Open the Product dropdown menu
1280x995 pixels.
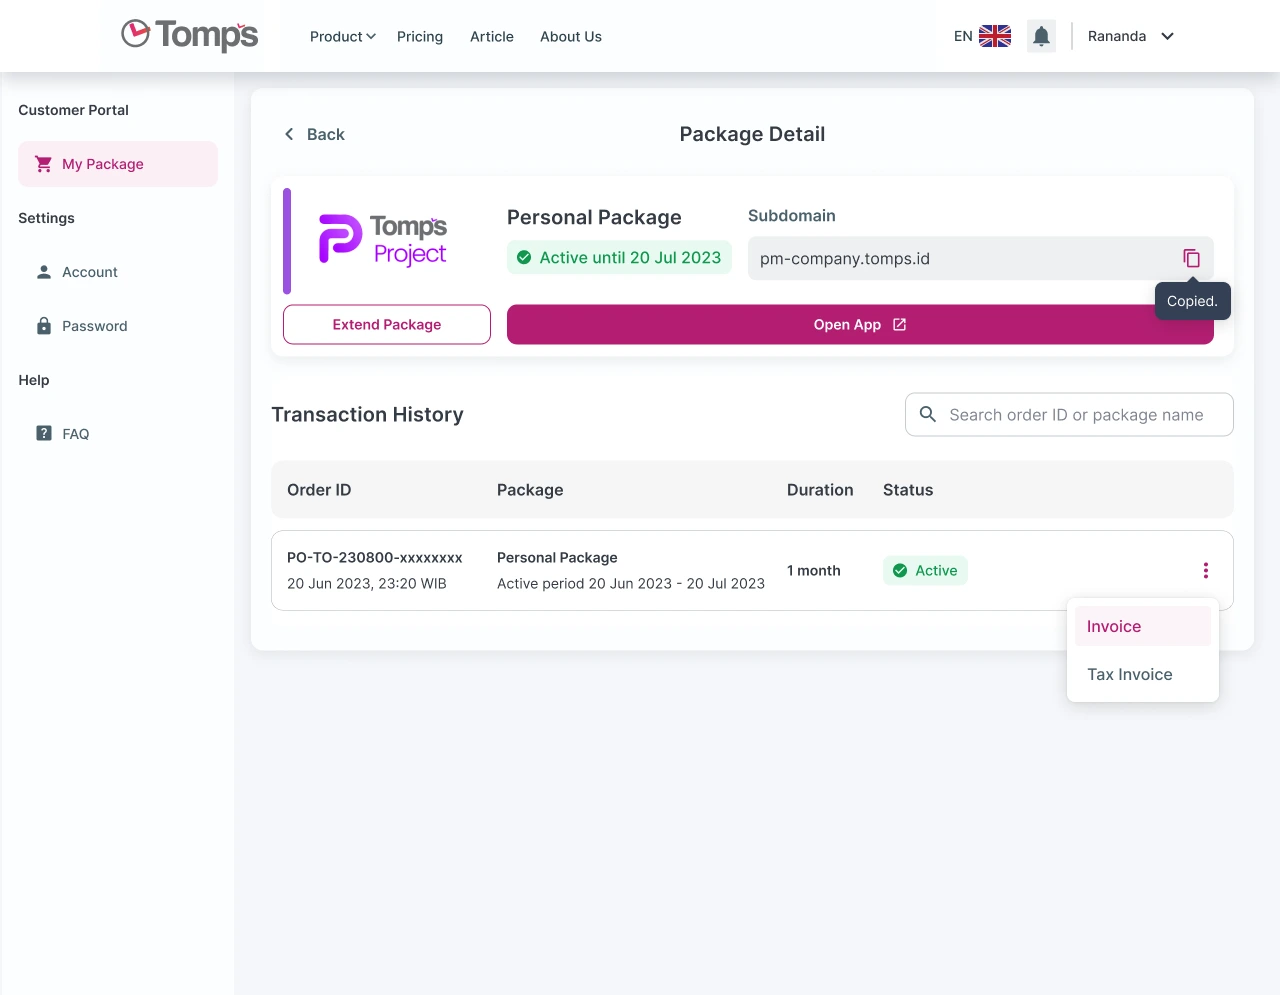point(342,36)
